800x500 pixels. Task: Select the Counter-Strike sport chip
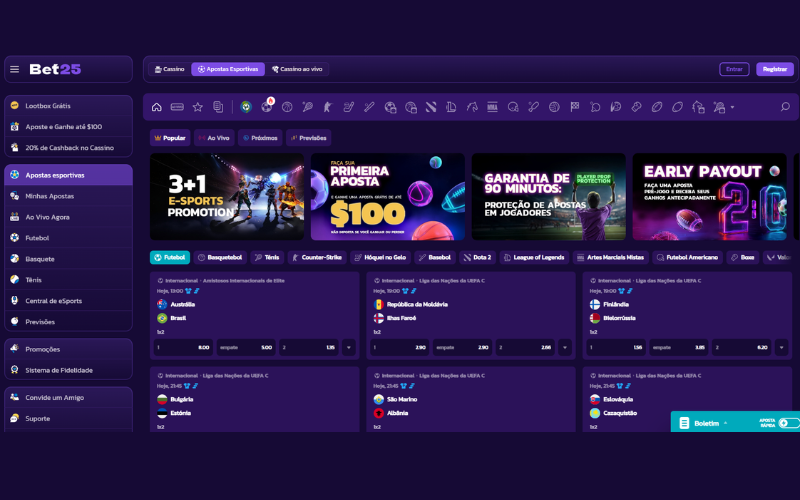(317, 258)
